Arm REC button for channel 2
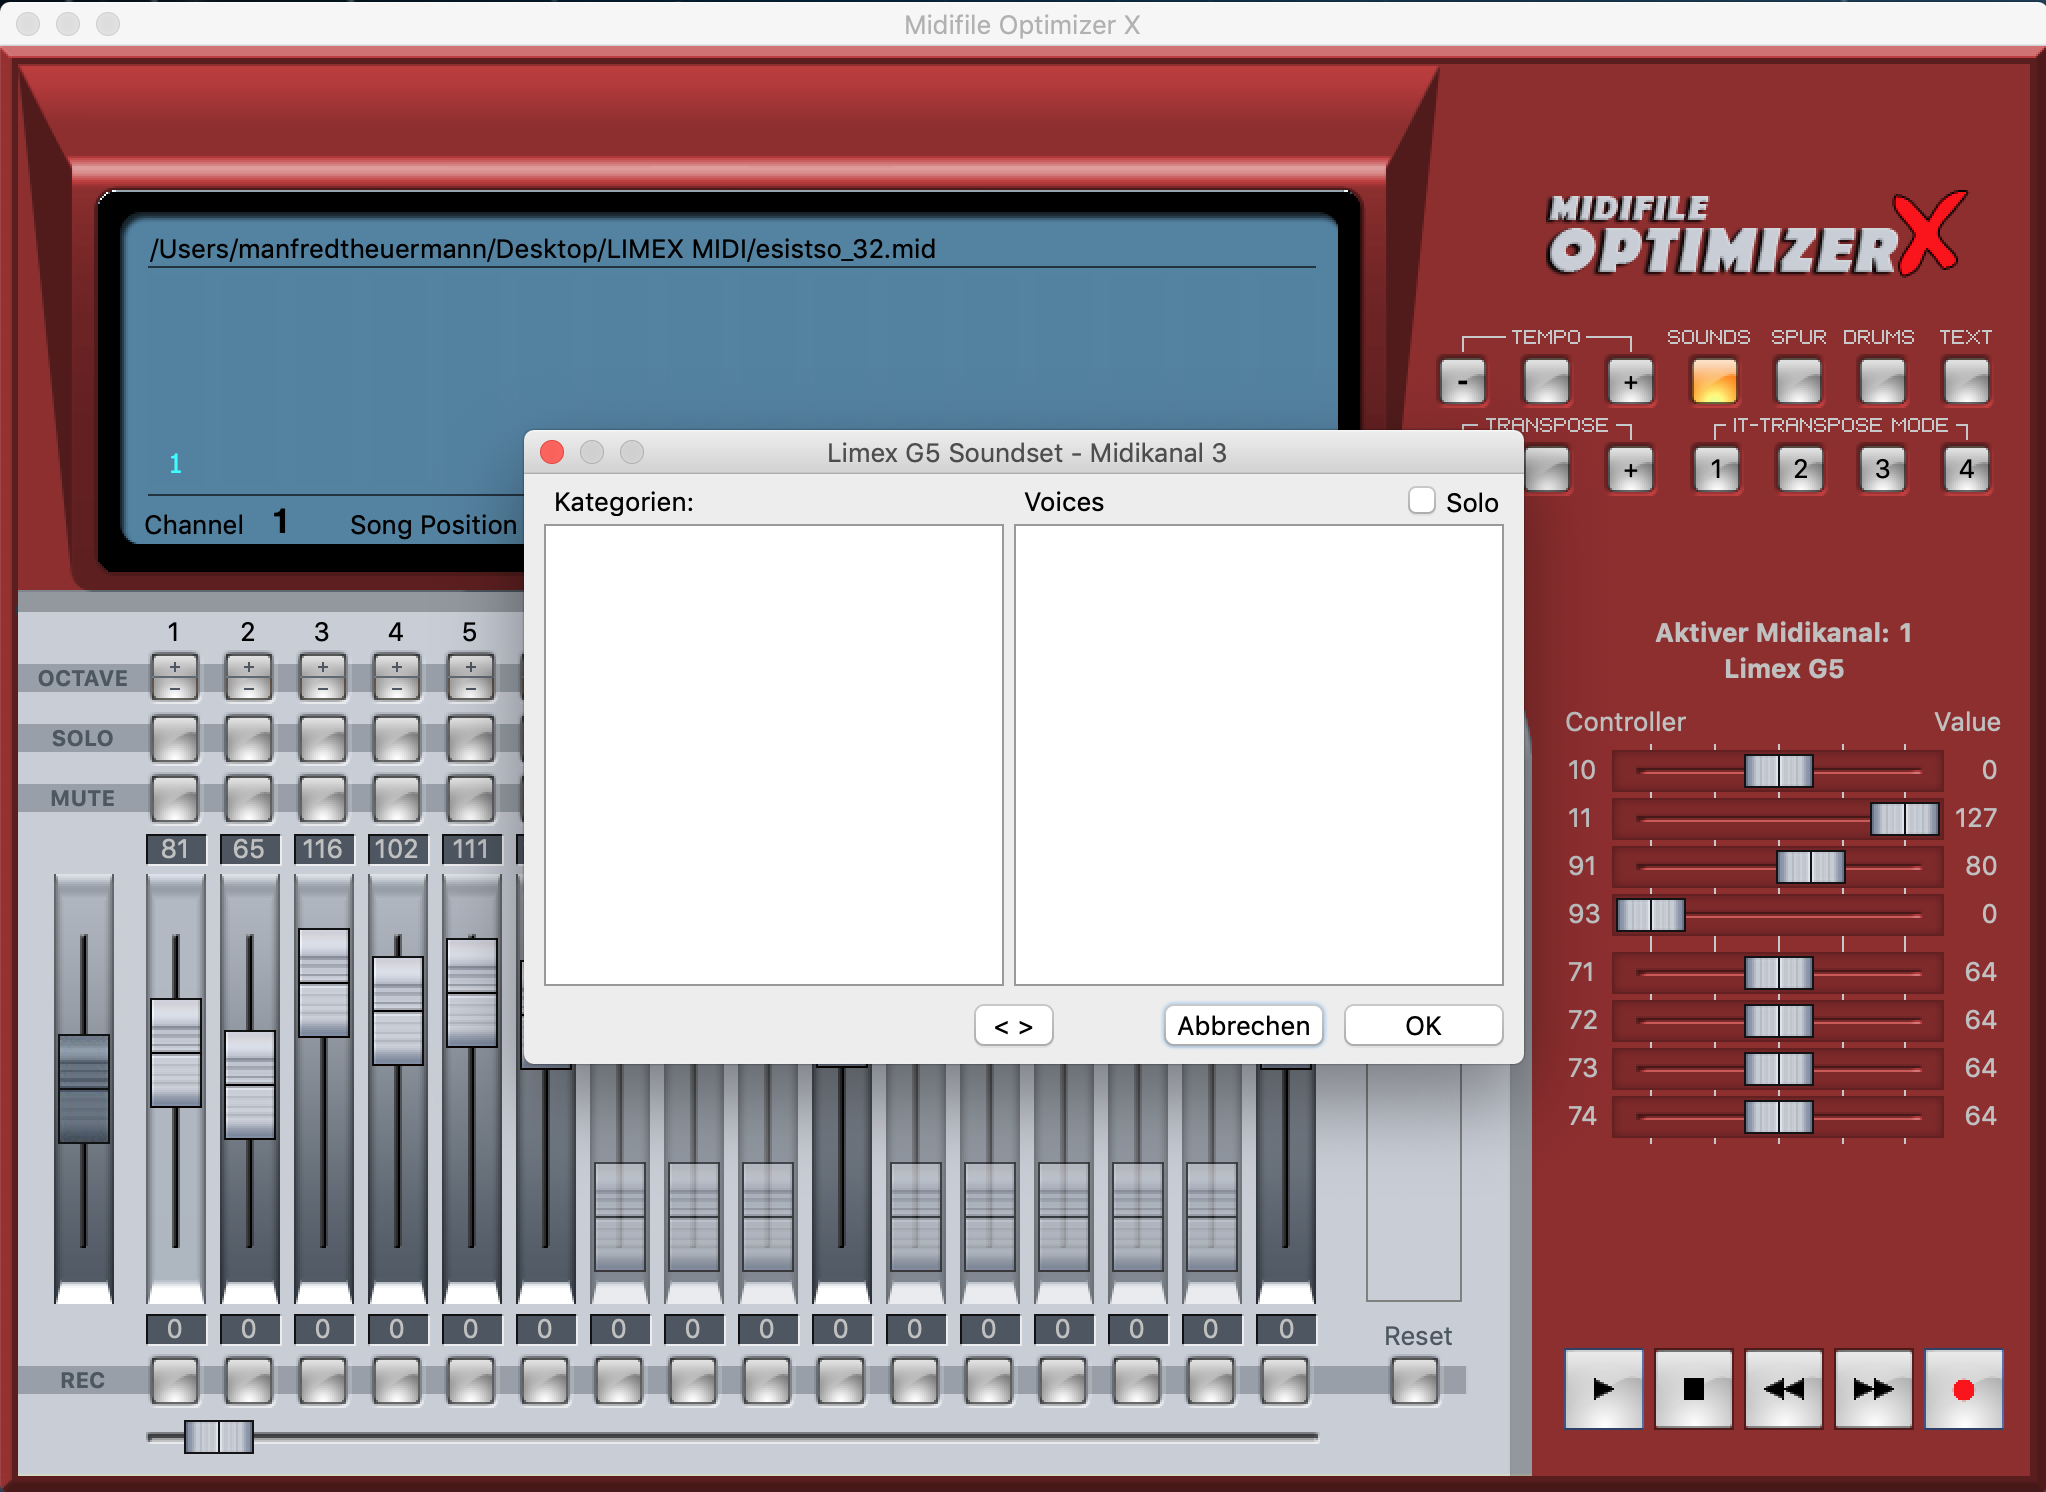This screenshot has width=2046, height=1492. 248,1381
